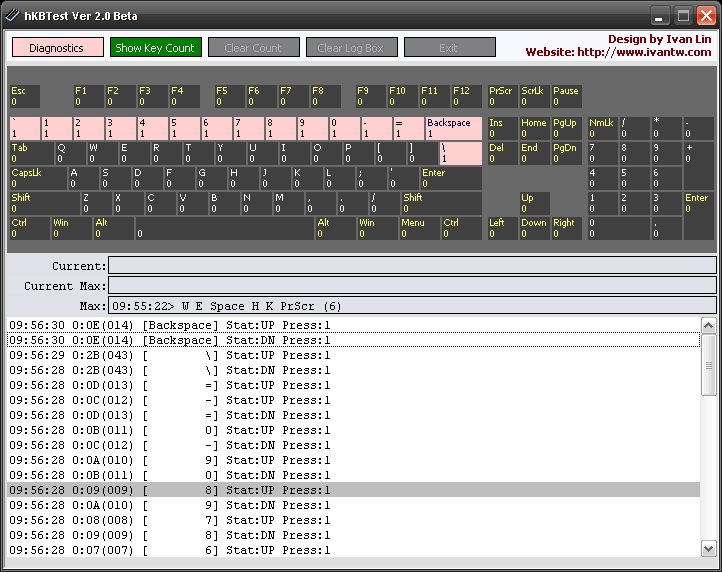Image resolution: width=722 pixels, height=572 pixels.
Task: Click the Max field showing key combination
Action: tap(411, 305)
